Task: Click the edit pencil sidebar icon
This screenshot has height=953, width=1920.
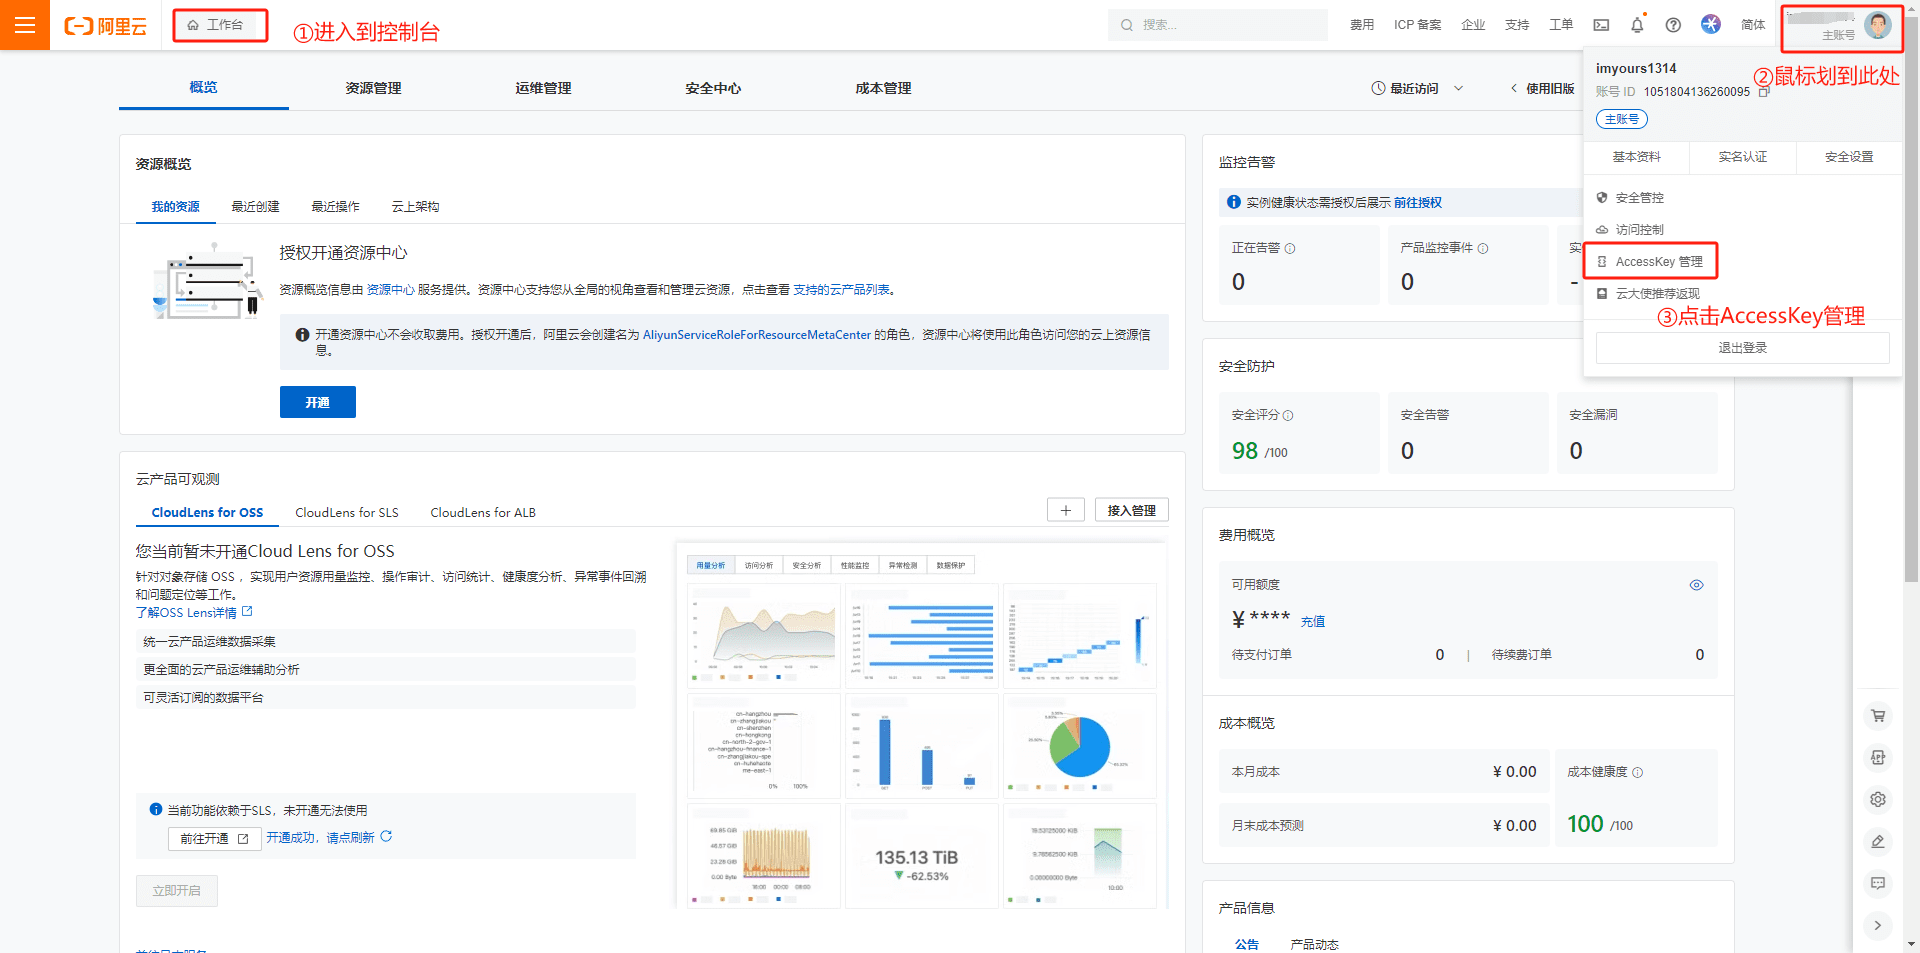Action: point(1878,842)
